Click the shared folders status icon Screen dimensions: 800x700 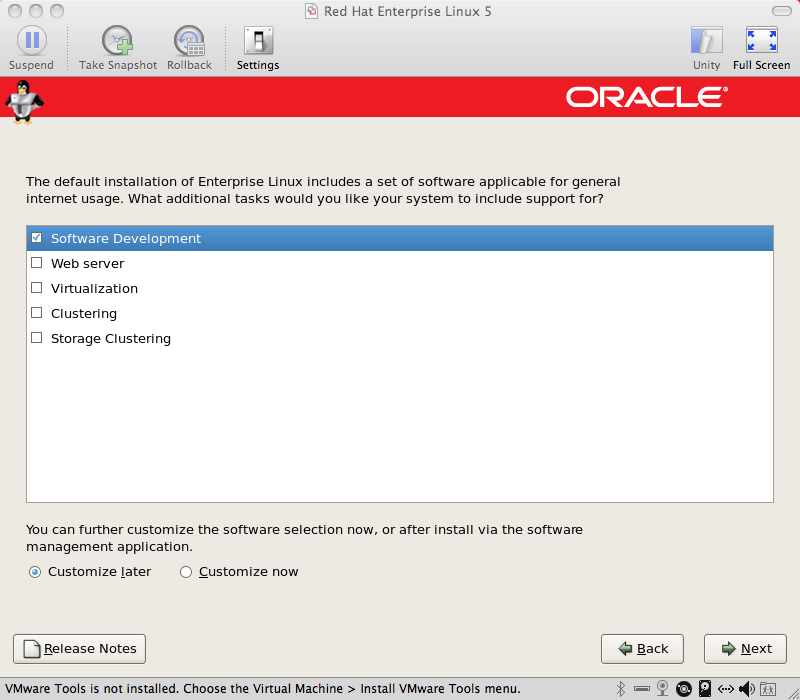point(768,689)
